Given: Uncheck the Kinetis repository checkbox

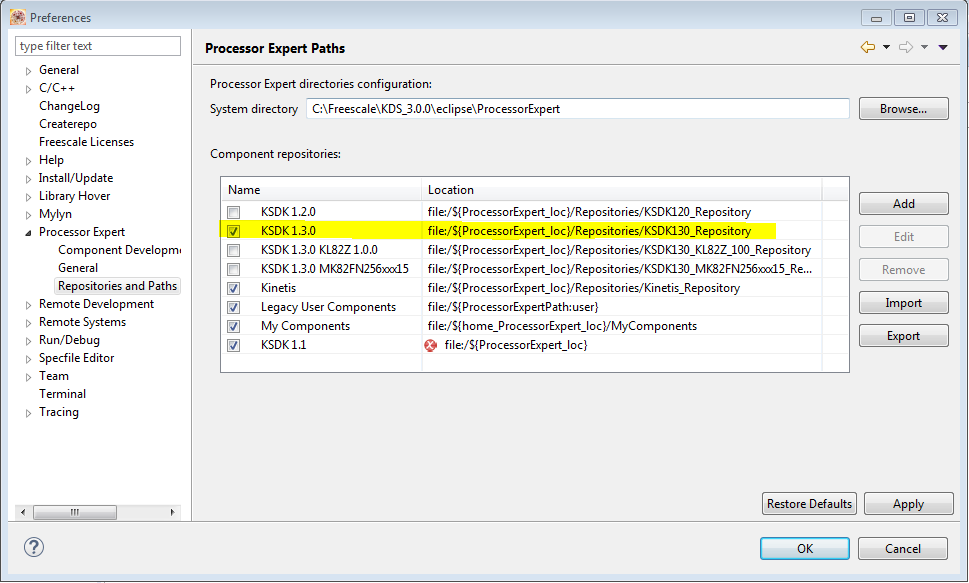Looking at the screenshot, I should pyautogui.click(x=233, y=288).
